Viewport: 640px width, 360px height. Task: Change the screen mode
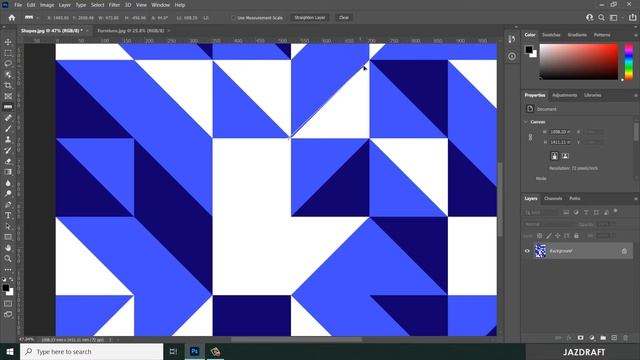point(8,314)
